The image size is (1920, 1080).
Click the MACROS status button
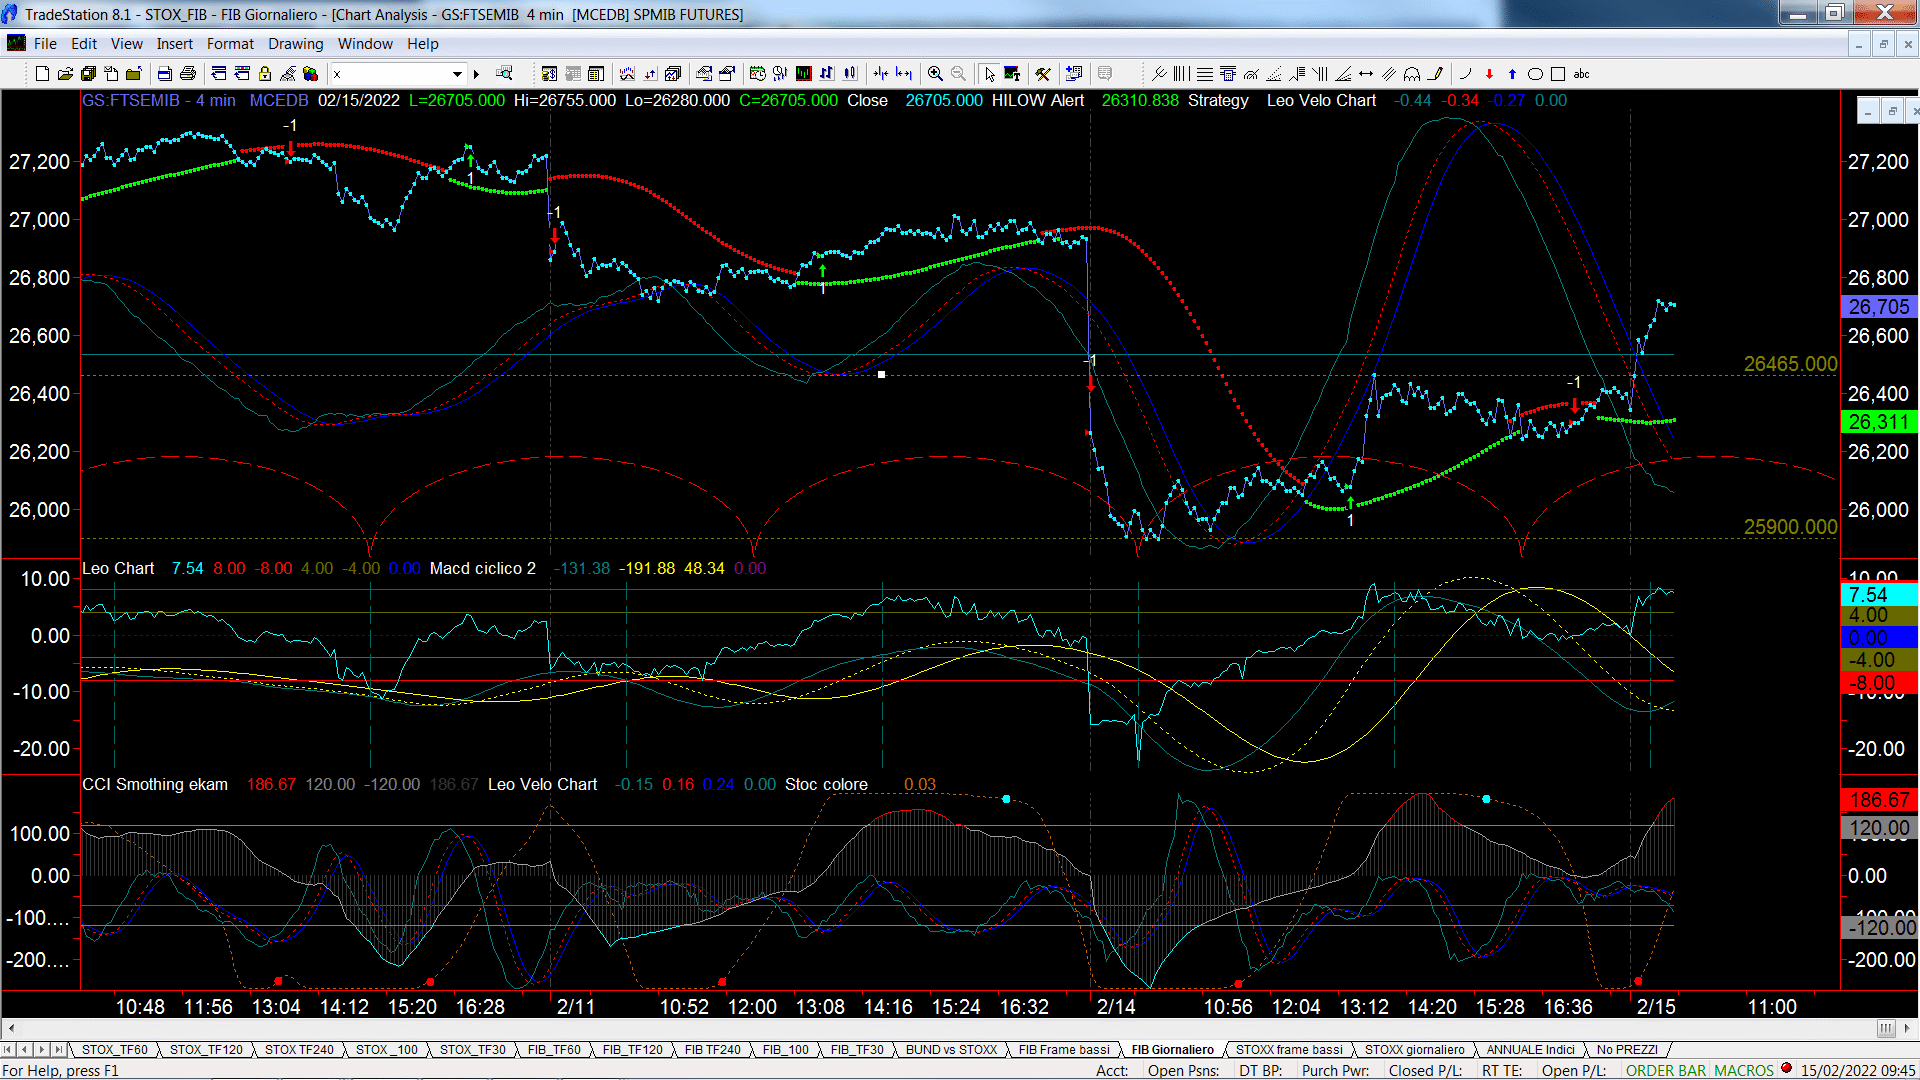[1743, 1070]
